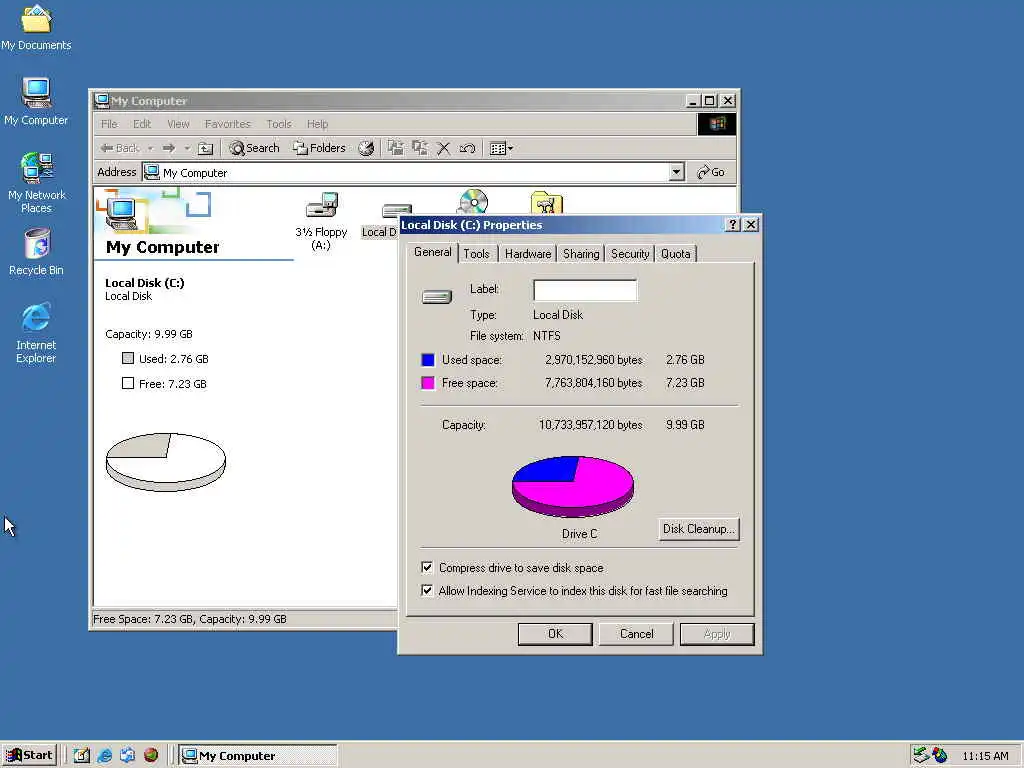Select My Network Places desktop icon

coord(36,183)
